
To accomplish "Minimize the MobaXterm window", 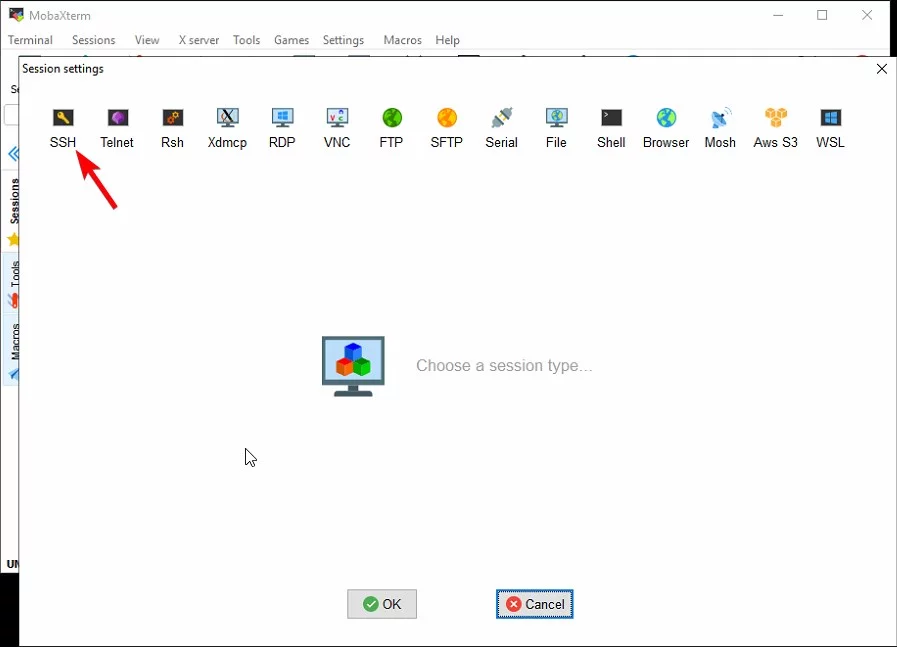I will (x=778, y=15).
